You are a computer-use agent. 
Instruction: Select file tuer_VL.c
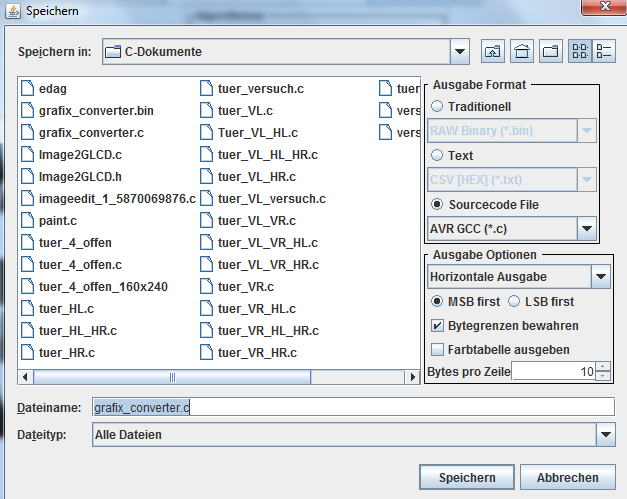tap(236, 110)
